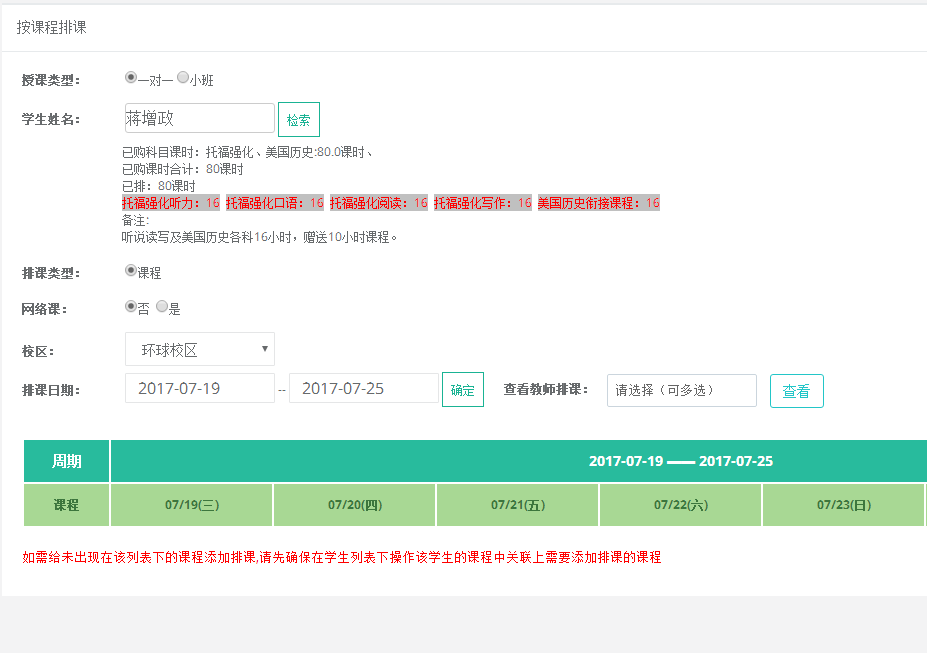Screen dimensions: 927x653
Task: Click the 检索 search button
Action: tap(299, 119)
